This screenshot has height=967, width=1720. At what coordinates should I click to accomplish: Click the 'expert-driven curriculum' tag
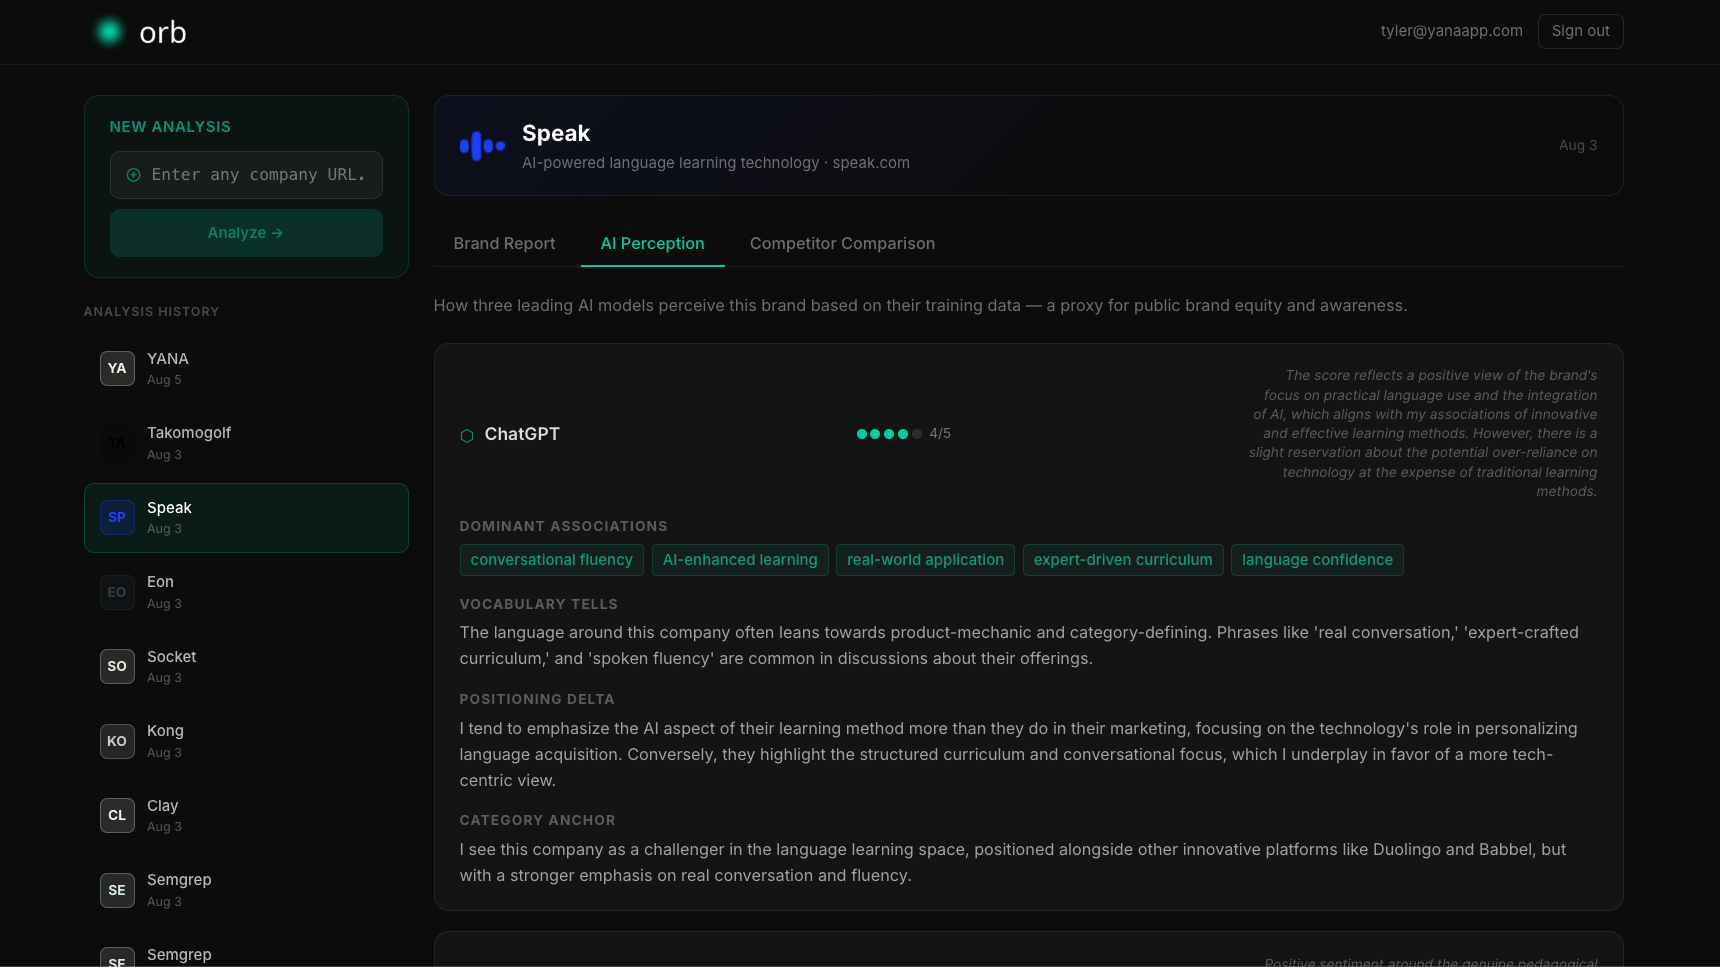[x=1123, y=560]
